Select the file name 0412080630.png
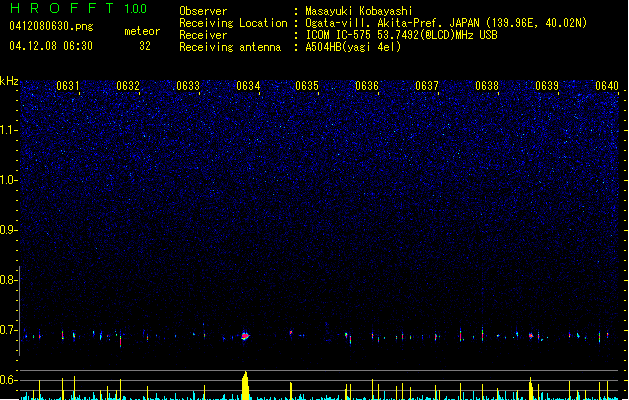 (51, 26)
